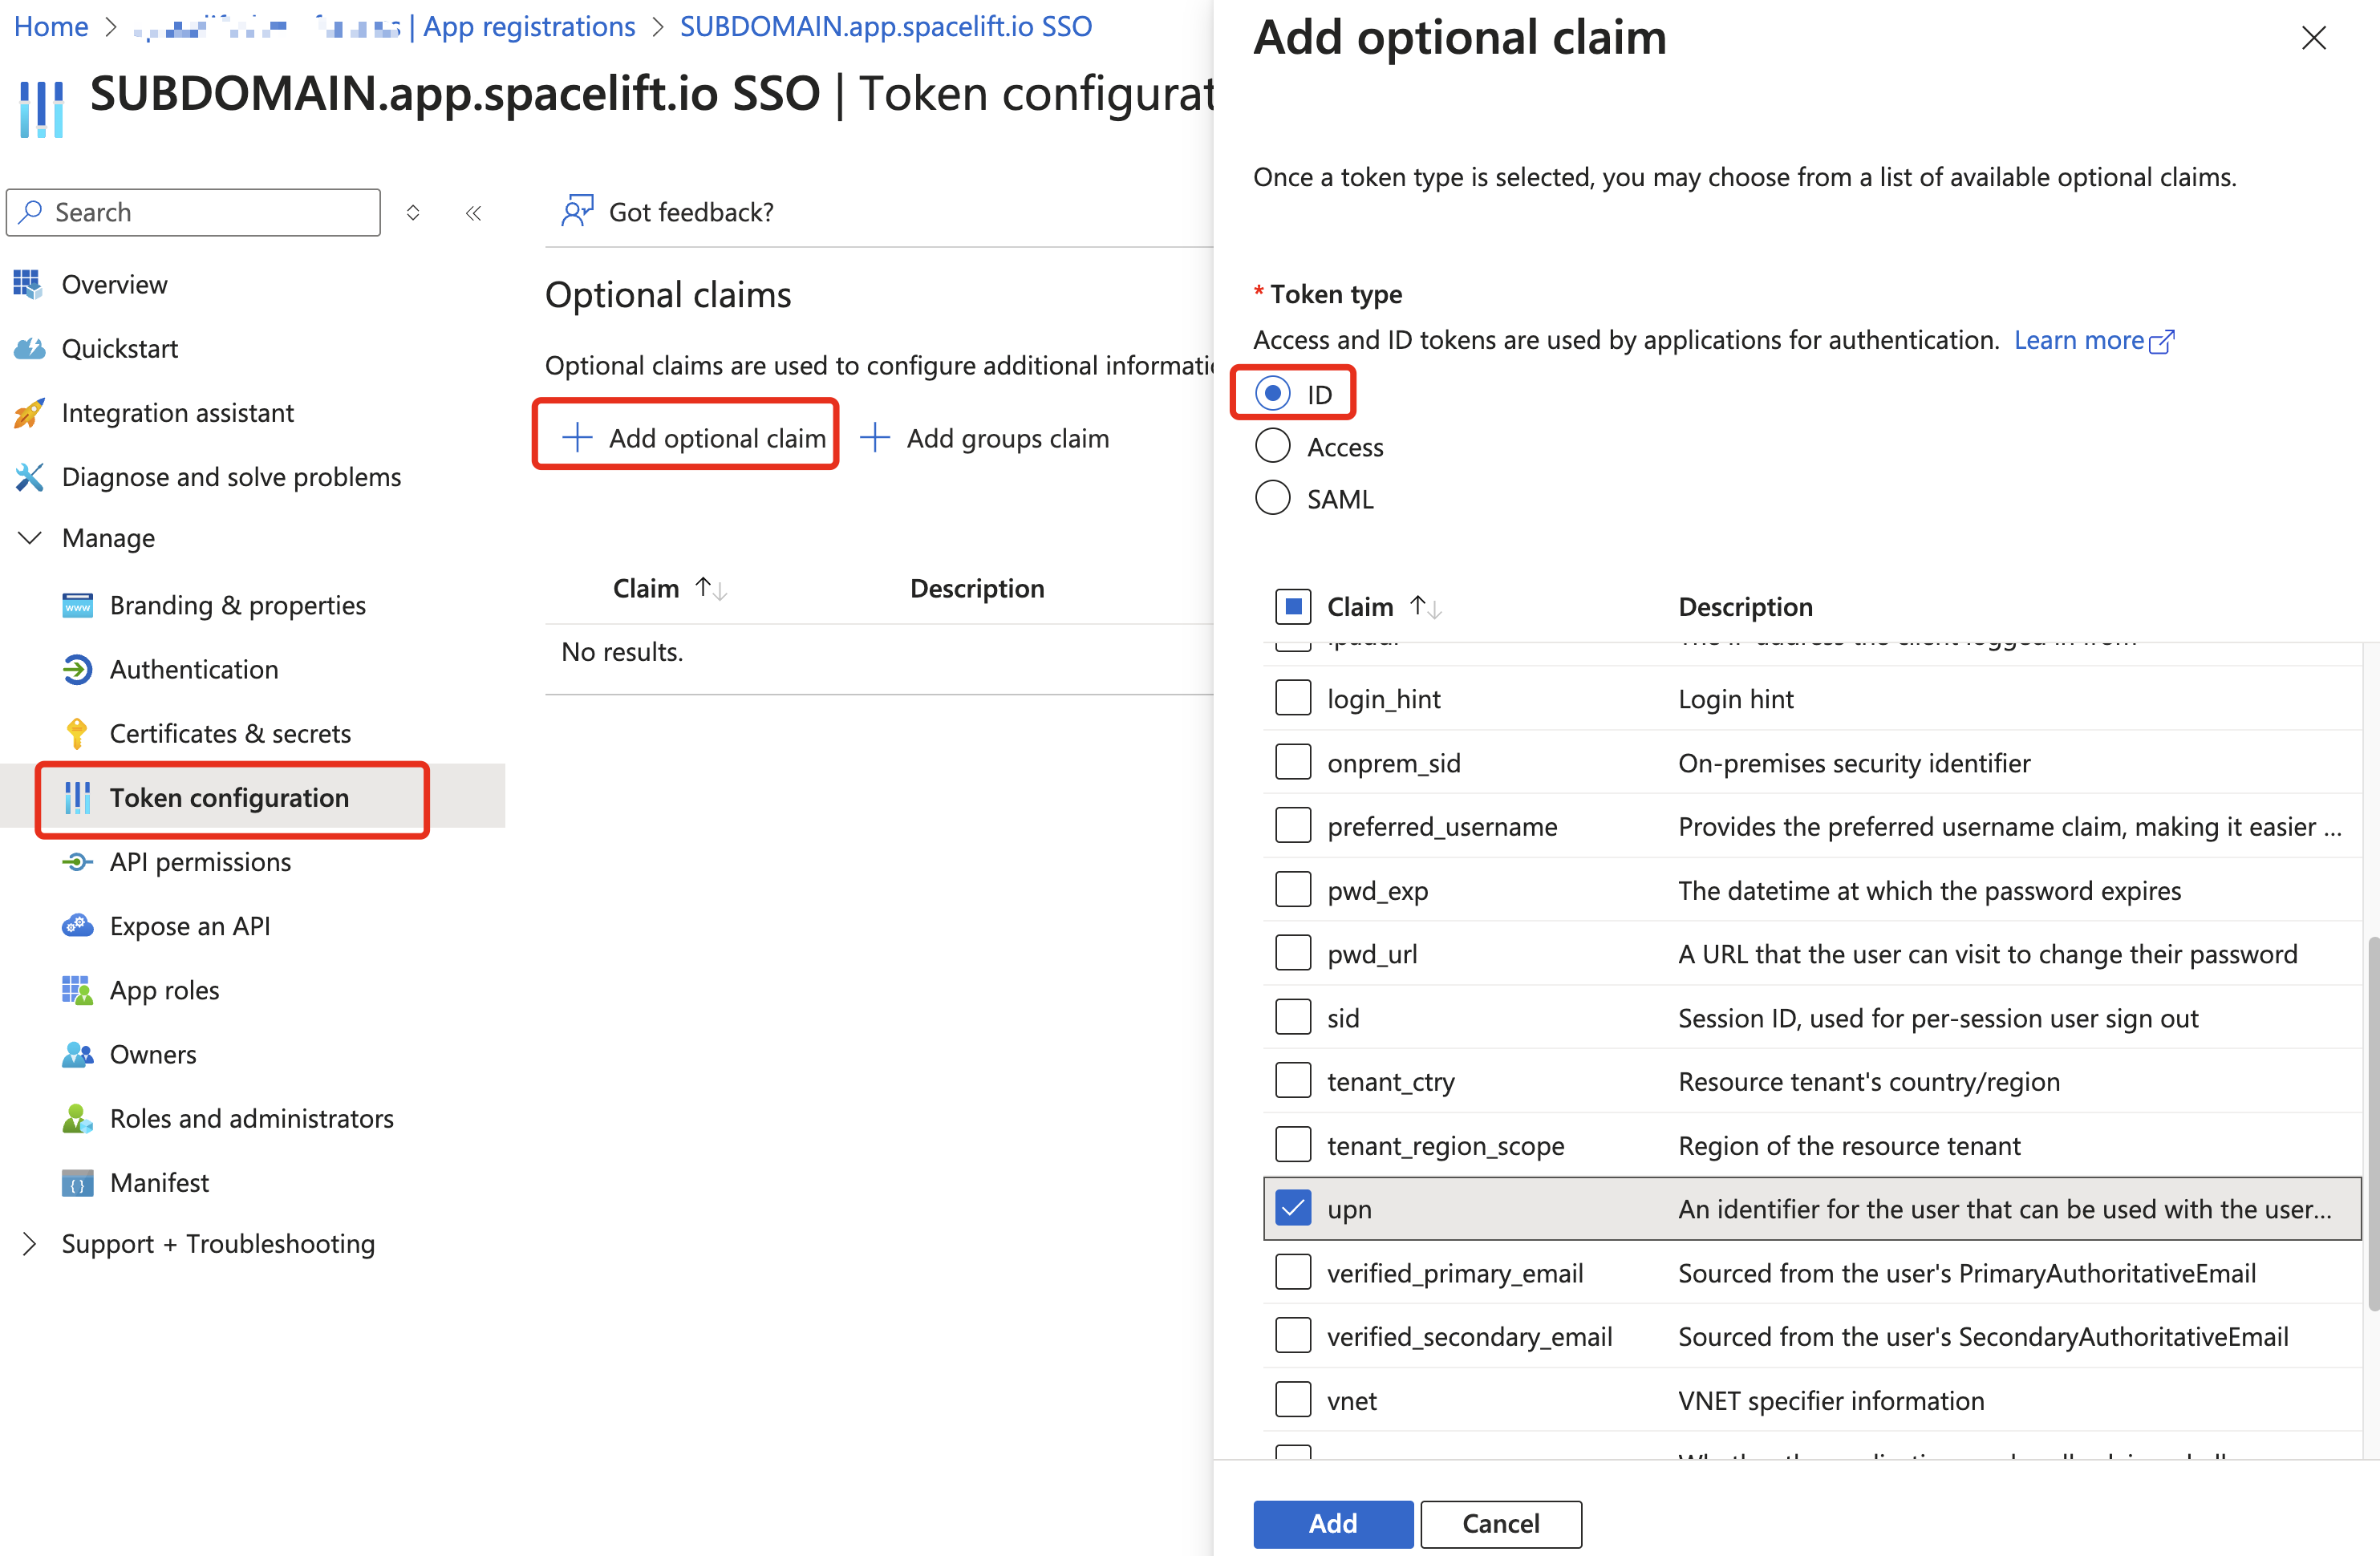Image resolution: width=2380 pixels, height=1556 pixels.
Task: Open the Learn more link
Action: (2083, 340)
